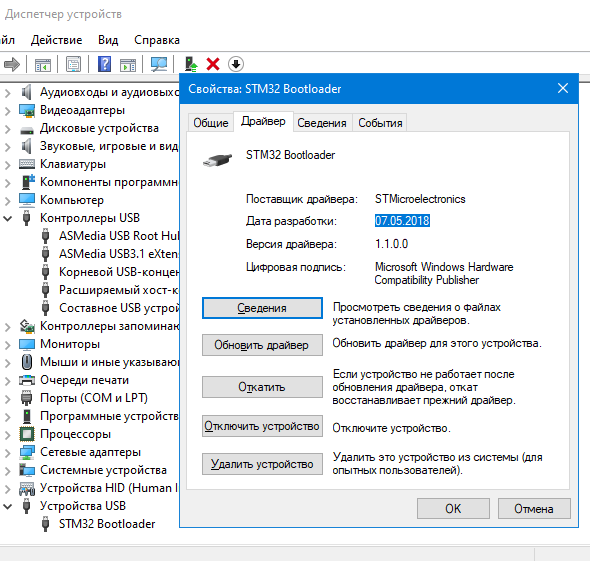Image resolution: width=590 pixels, height=561 pixels.
Task: Select ASMedia USB Root Hub item
Action: click(x=119, y=236)
